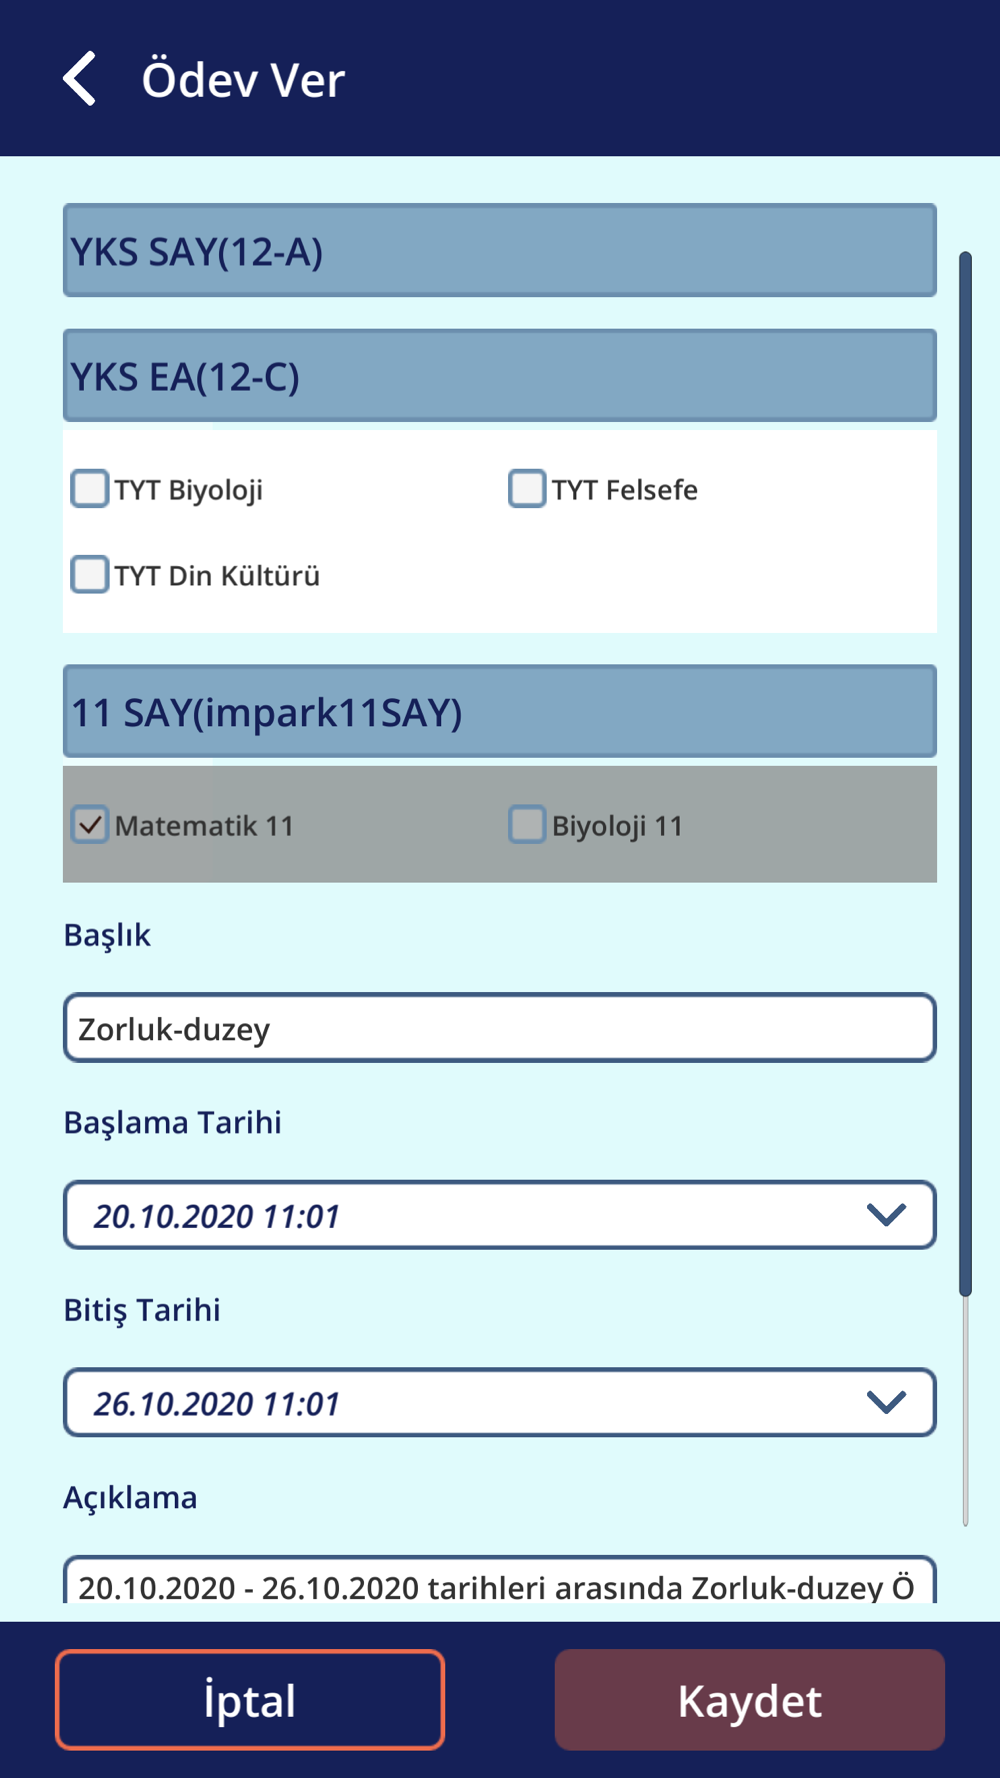Expand the YKS SAY(12-A) class section

500,250
